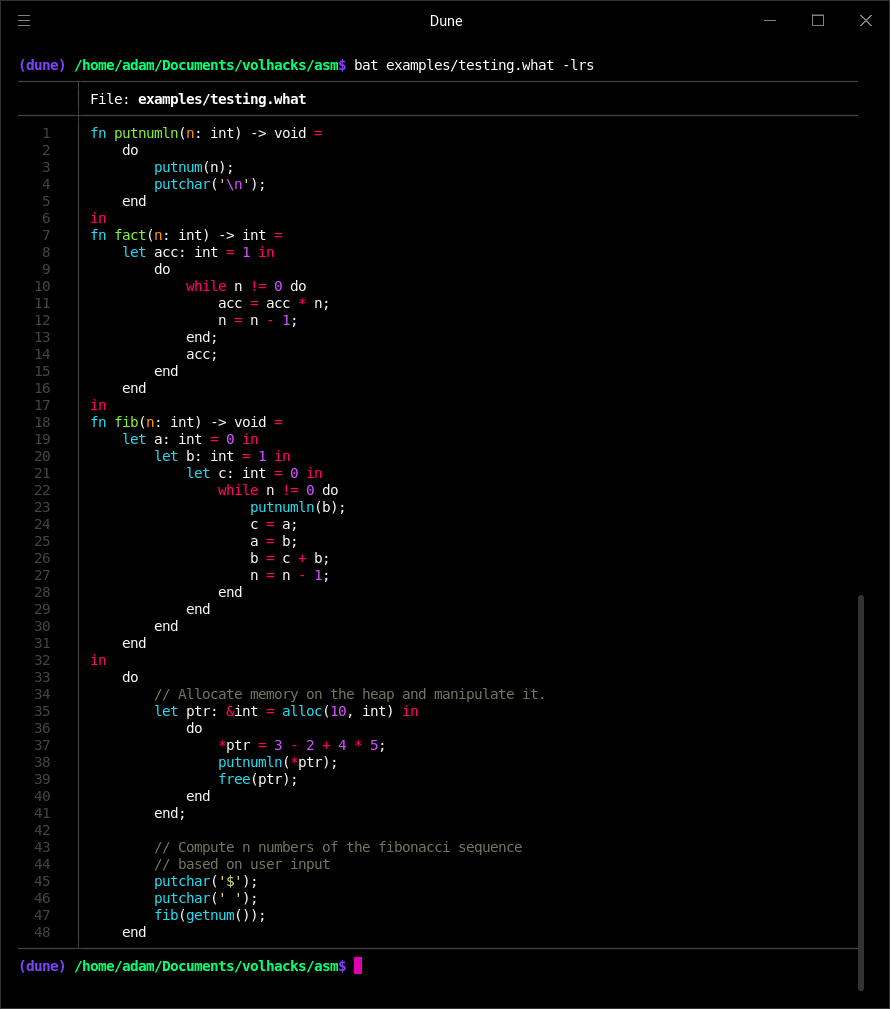
Task: Click 'putnumln(b);' on line 23
Action: 298,507
